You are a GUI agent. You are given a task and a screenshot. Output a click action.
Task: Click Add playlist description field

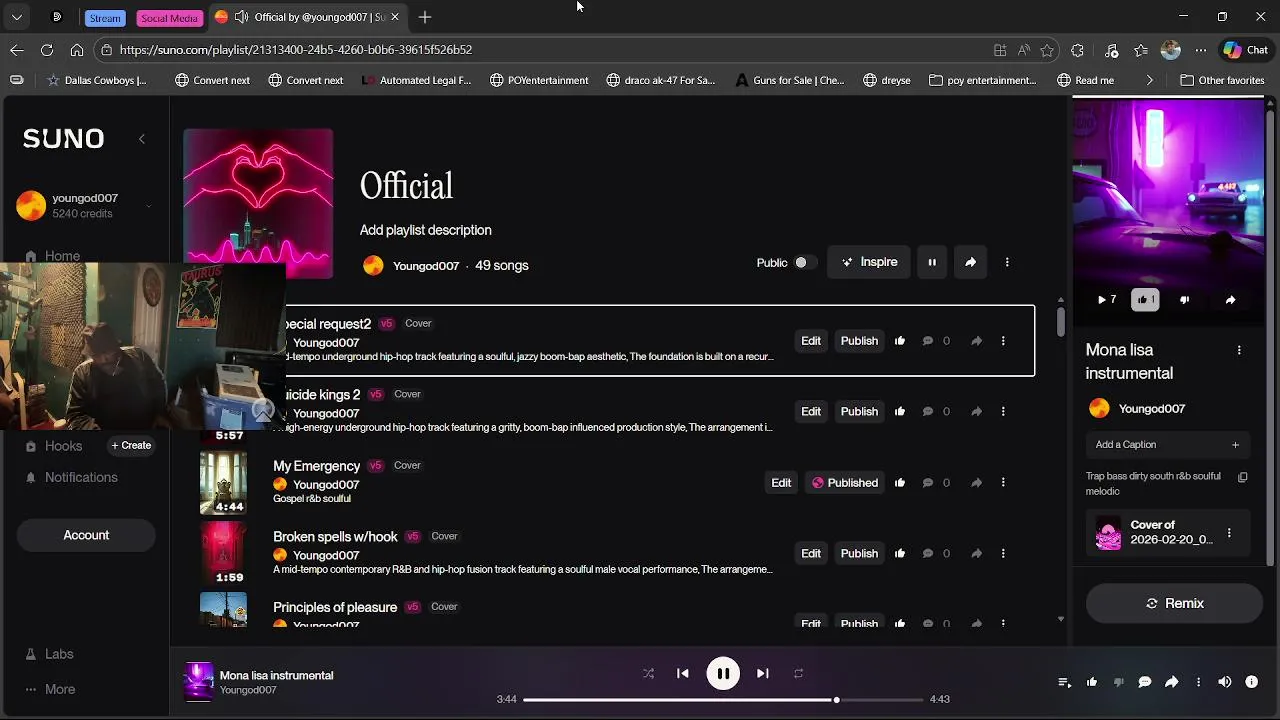[426, 230]
